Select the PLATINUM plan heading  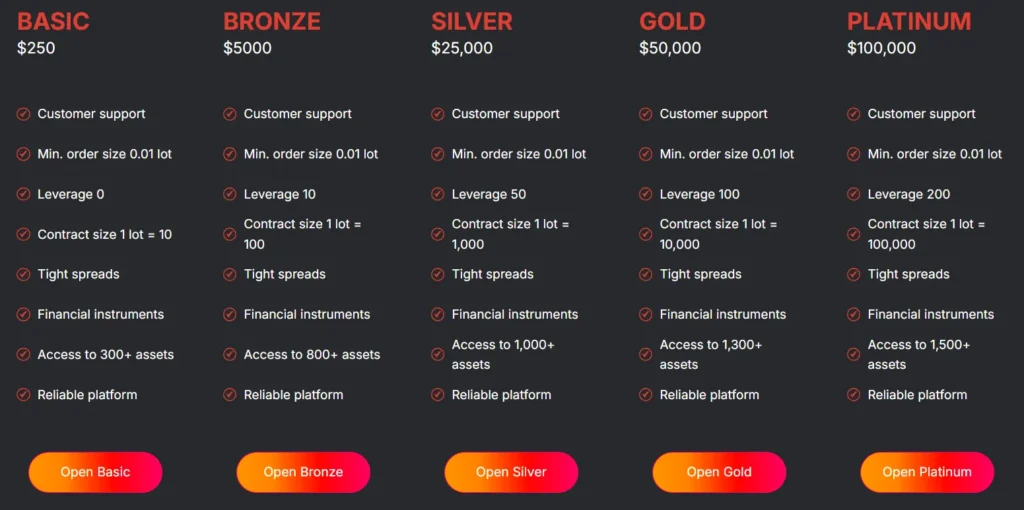909,21
